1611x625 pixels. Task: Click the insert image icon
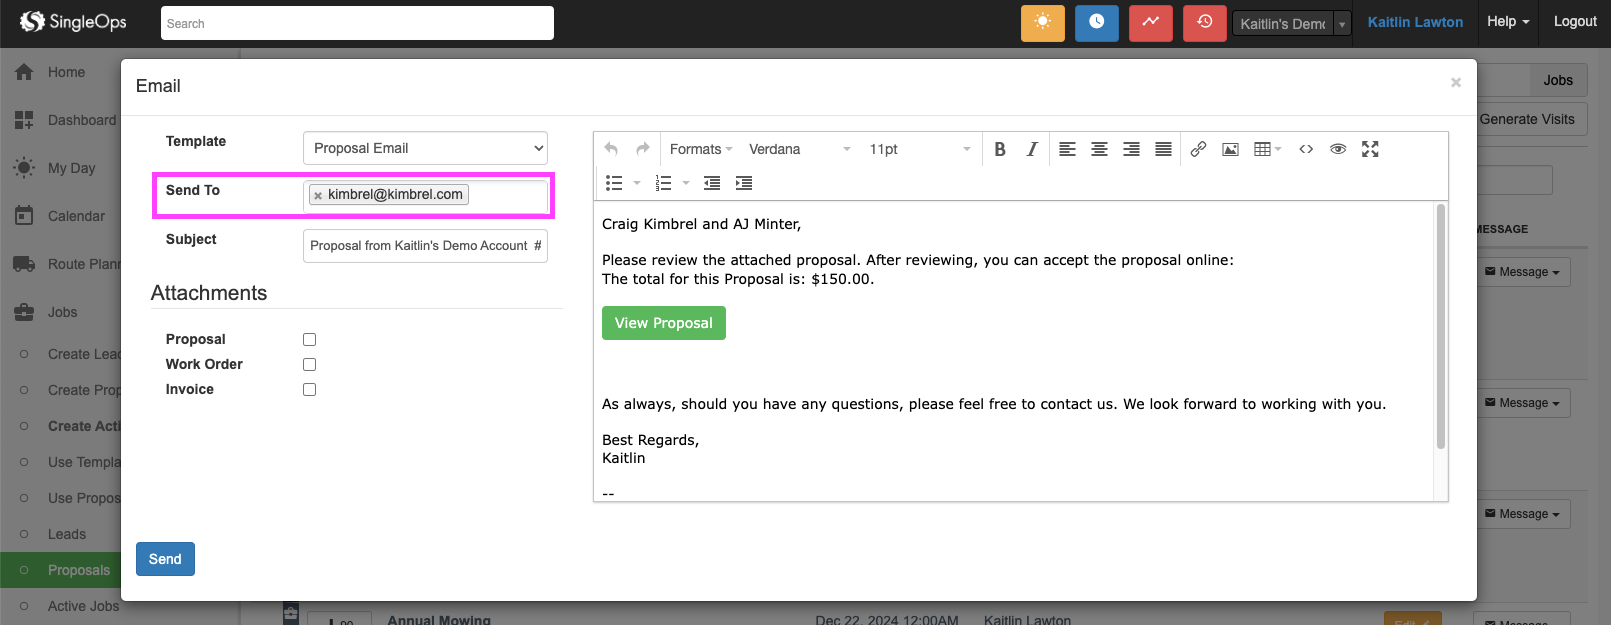pyautogui.click(x=1230, y=149)
